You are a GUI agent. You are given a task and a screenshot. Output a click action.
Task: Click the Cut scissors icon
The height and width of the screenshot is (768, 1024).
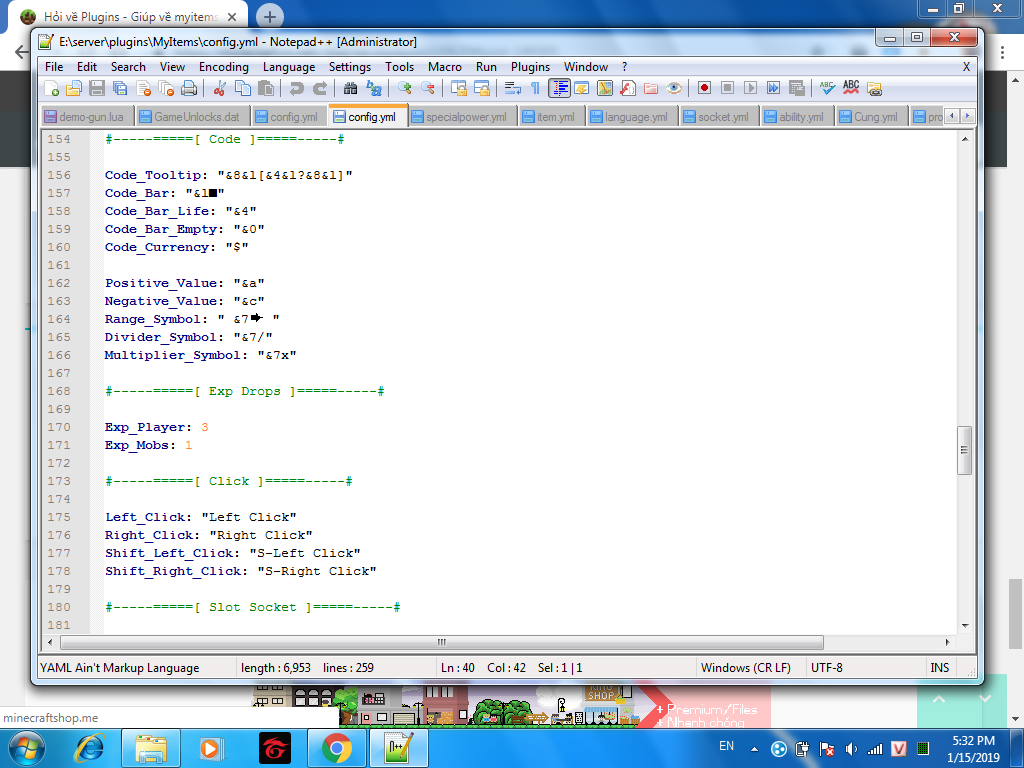click(x=220, y=88)
